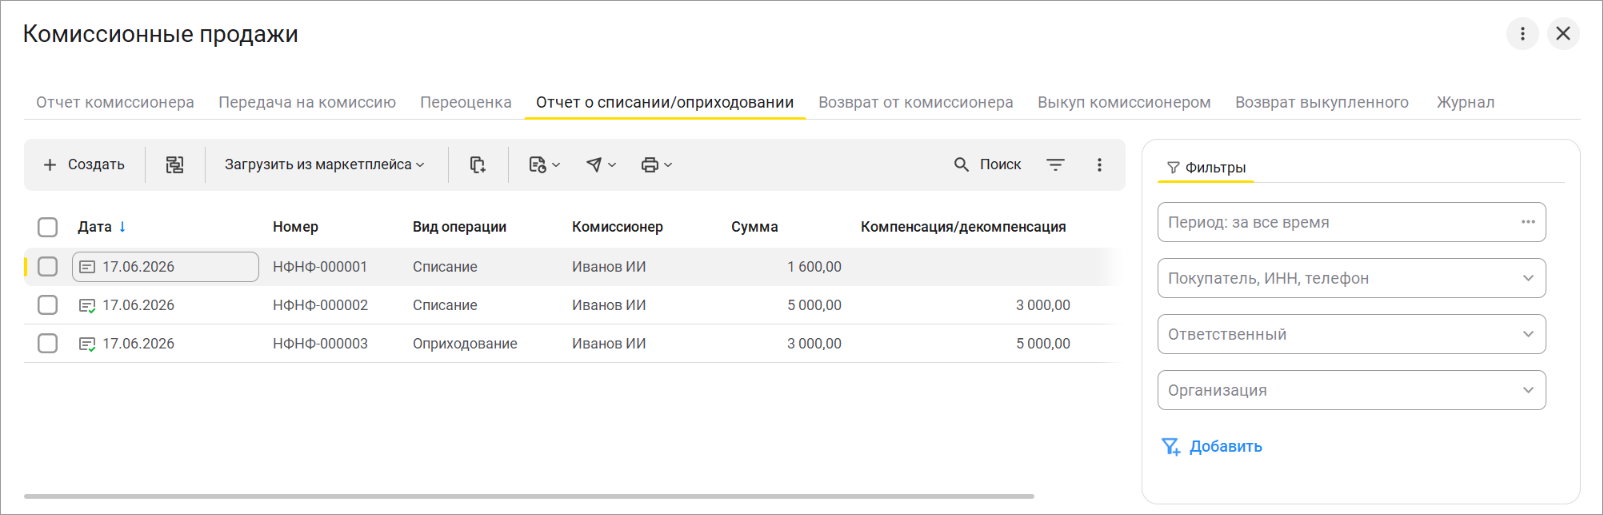Screen dimensions: 1603x515
Task: Click the magnifying glass search icon
Action: 961,164
